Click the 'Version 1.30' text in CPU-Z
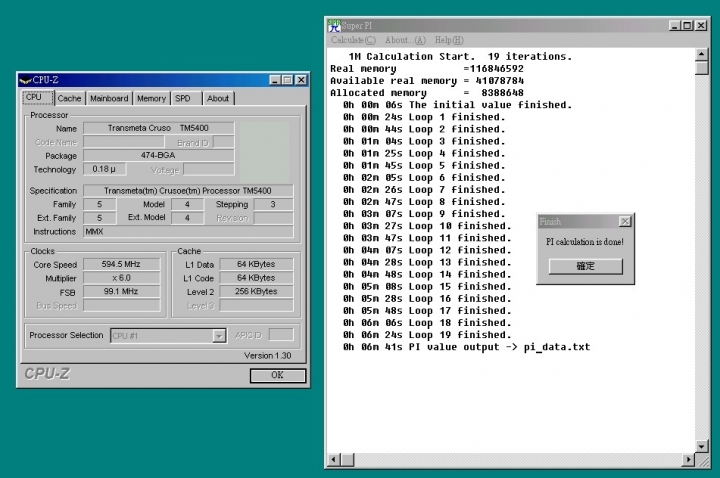Screen dimensions: 720x478 tap(268, 356)
